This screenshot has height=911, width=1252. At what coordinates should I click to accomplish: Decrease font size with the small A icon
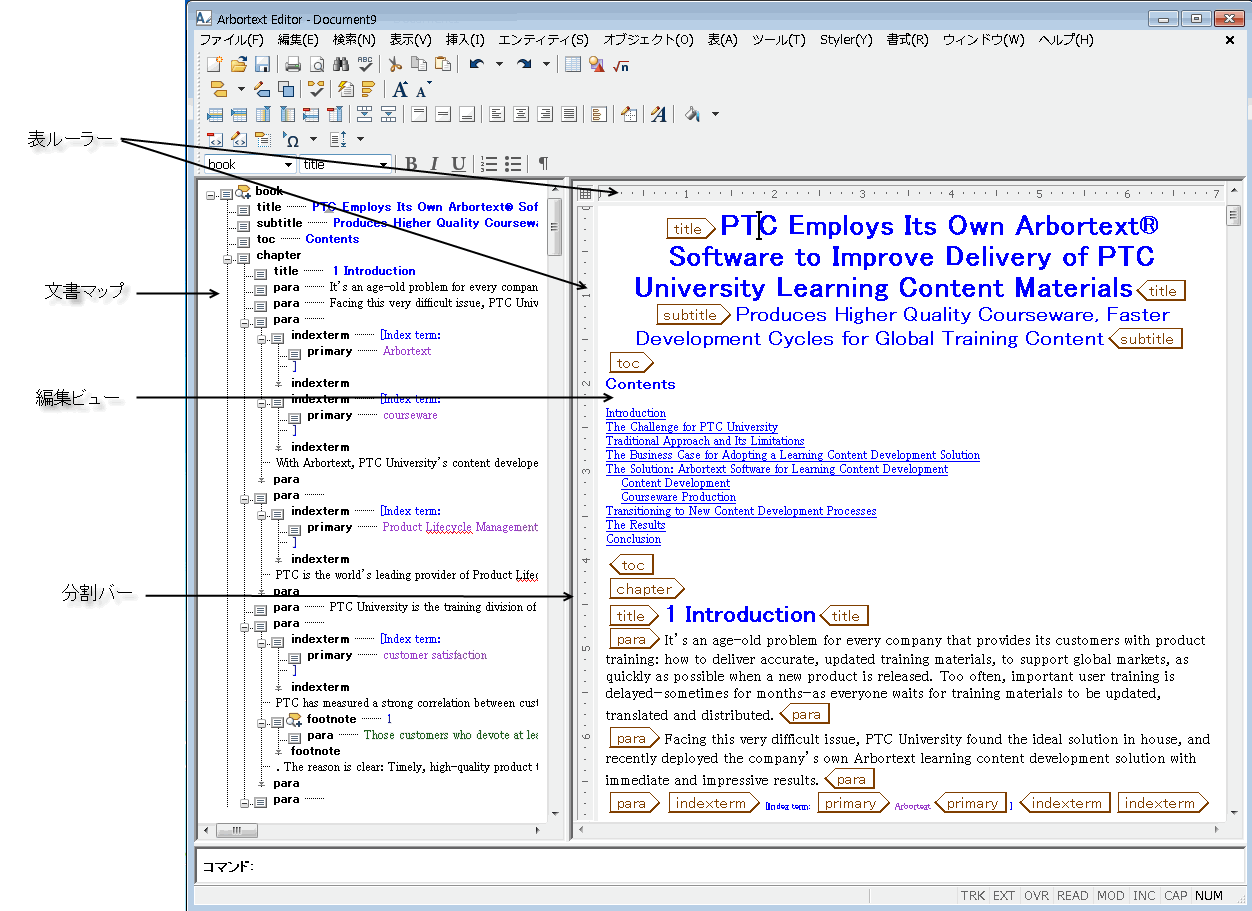(x=424, y=91)
